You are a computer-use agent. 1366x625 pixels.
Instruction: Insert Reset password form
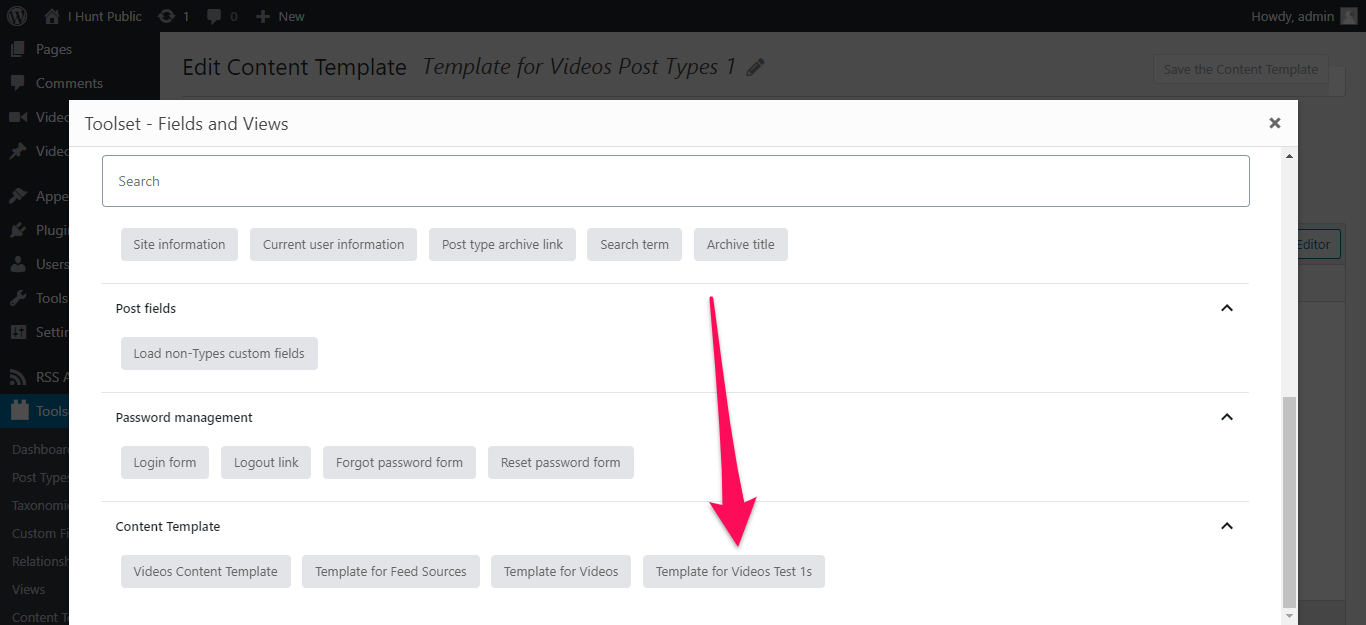tap(561, 462)
